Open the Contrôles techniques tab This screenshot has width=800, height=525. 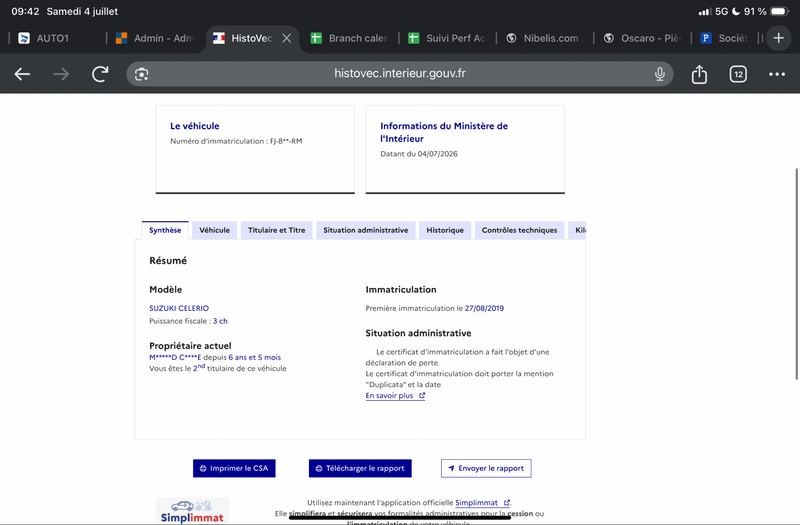tap(519, 230)
